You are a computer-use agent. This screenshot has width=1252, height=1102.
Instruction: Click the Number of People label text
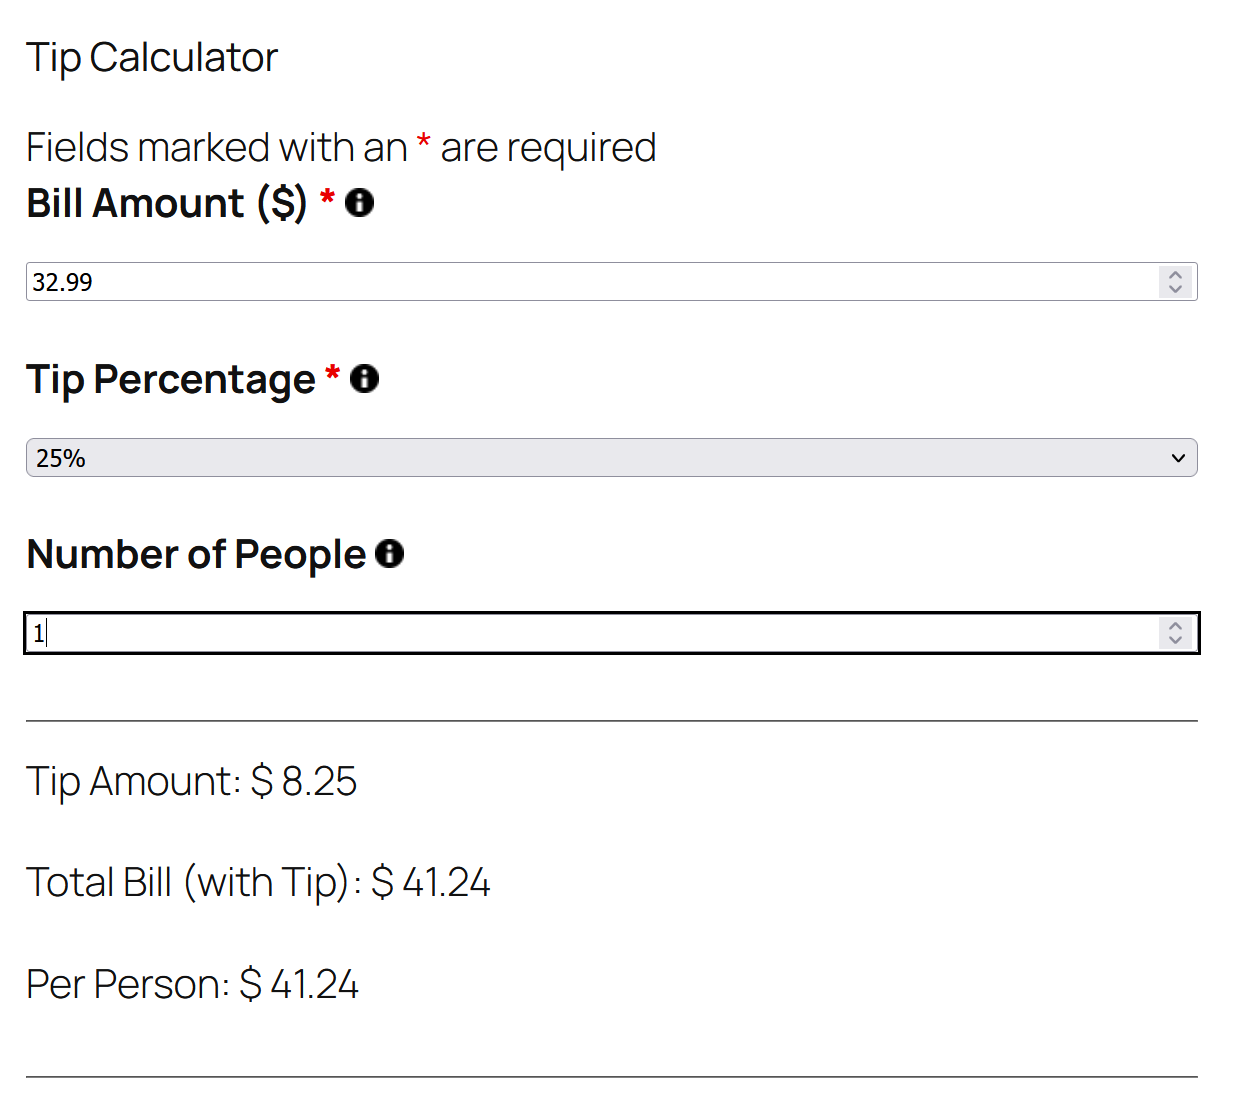point(196,555)
